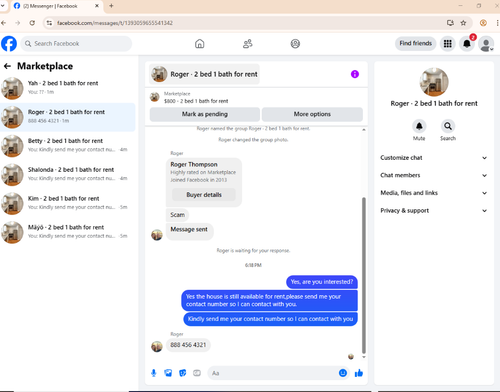500x392 pixels.
Task: Click the 6:18 PM timestamp
Action: tap(253, 265)
